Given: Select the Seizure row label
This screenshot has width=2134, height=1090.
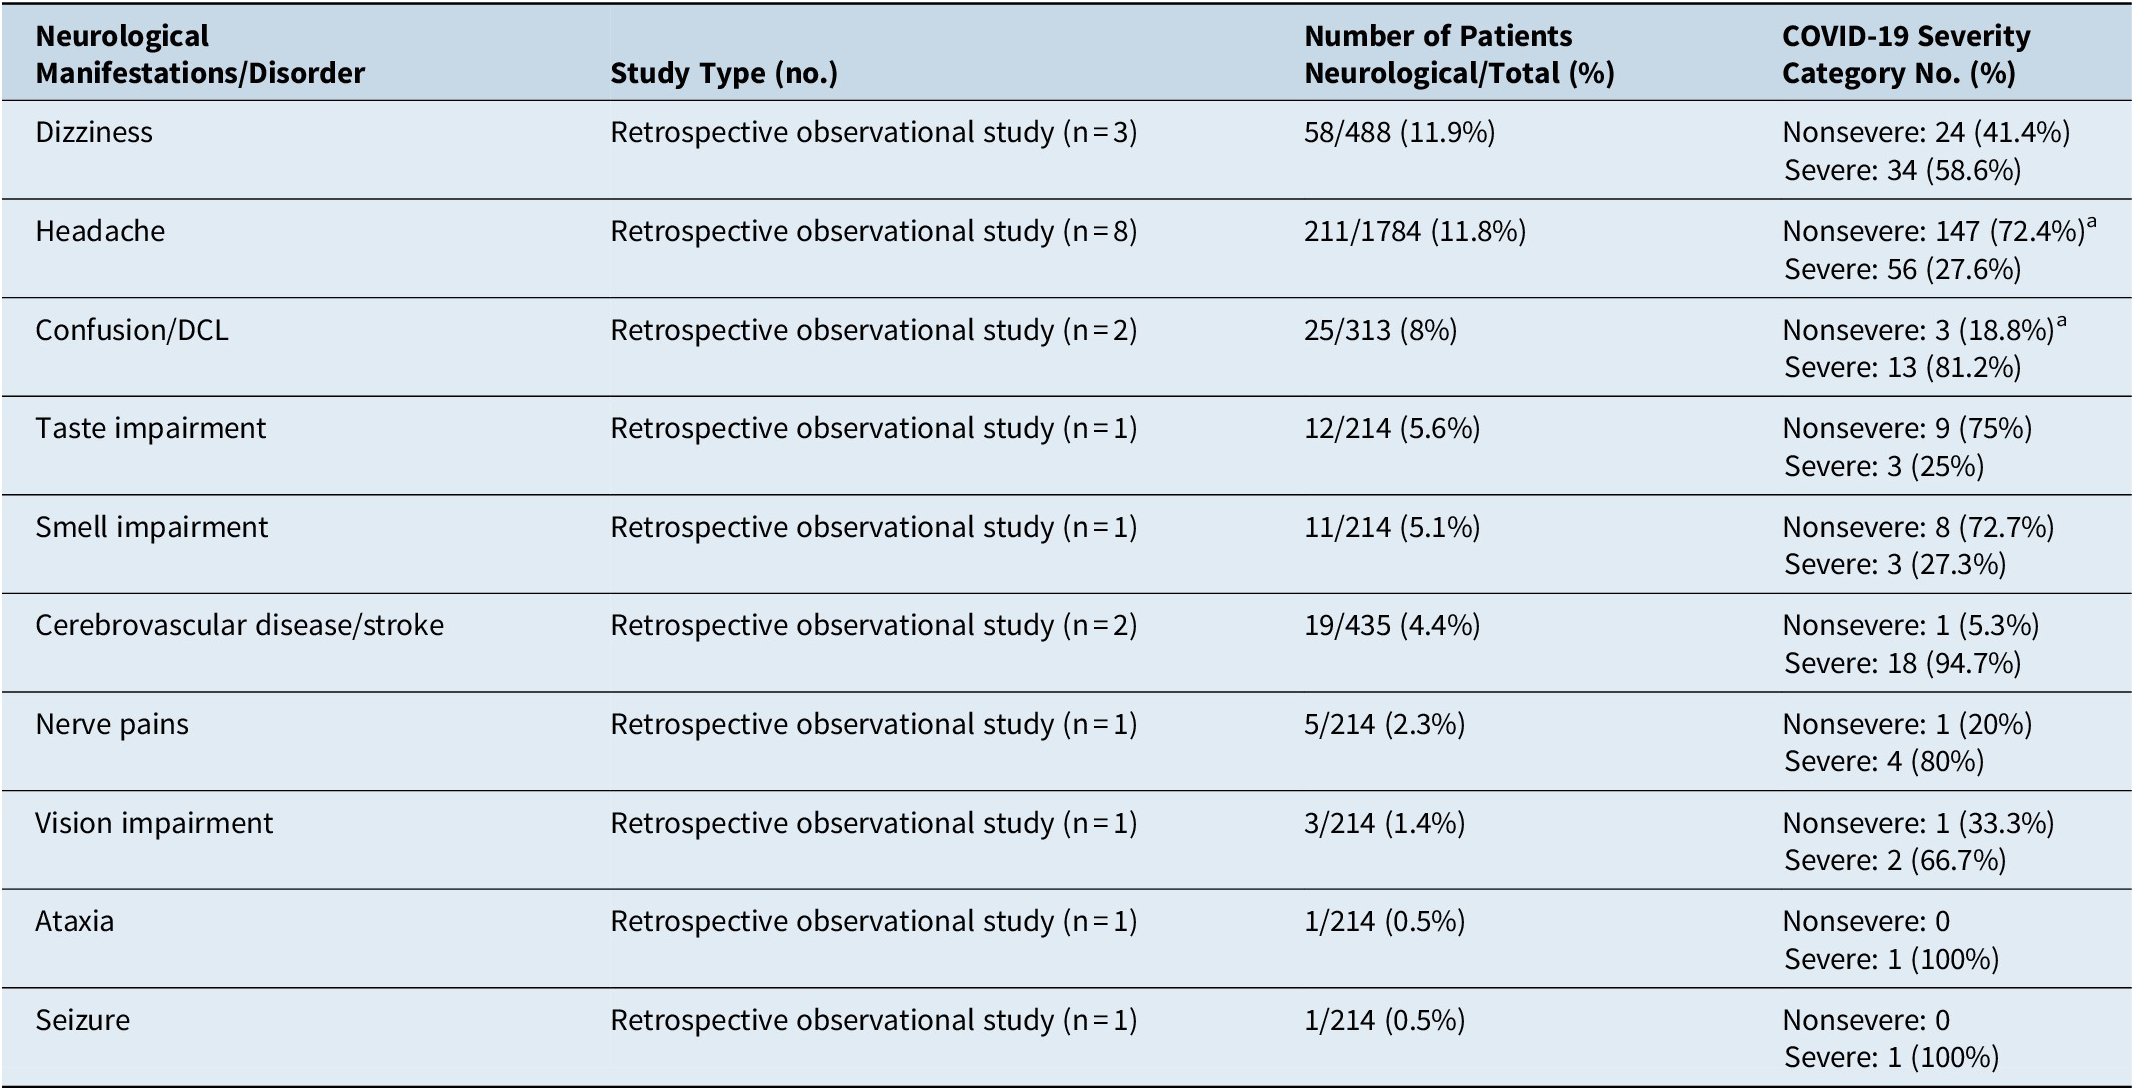Looking at the screenshot, I should click(82, 1021).
